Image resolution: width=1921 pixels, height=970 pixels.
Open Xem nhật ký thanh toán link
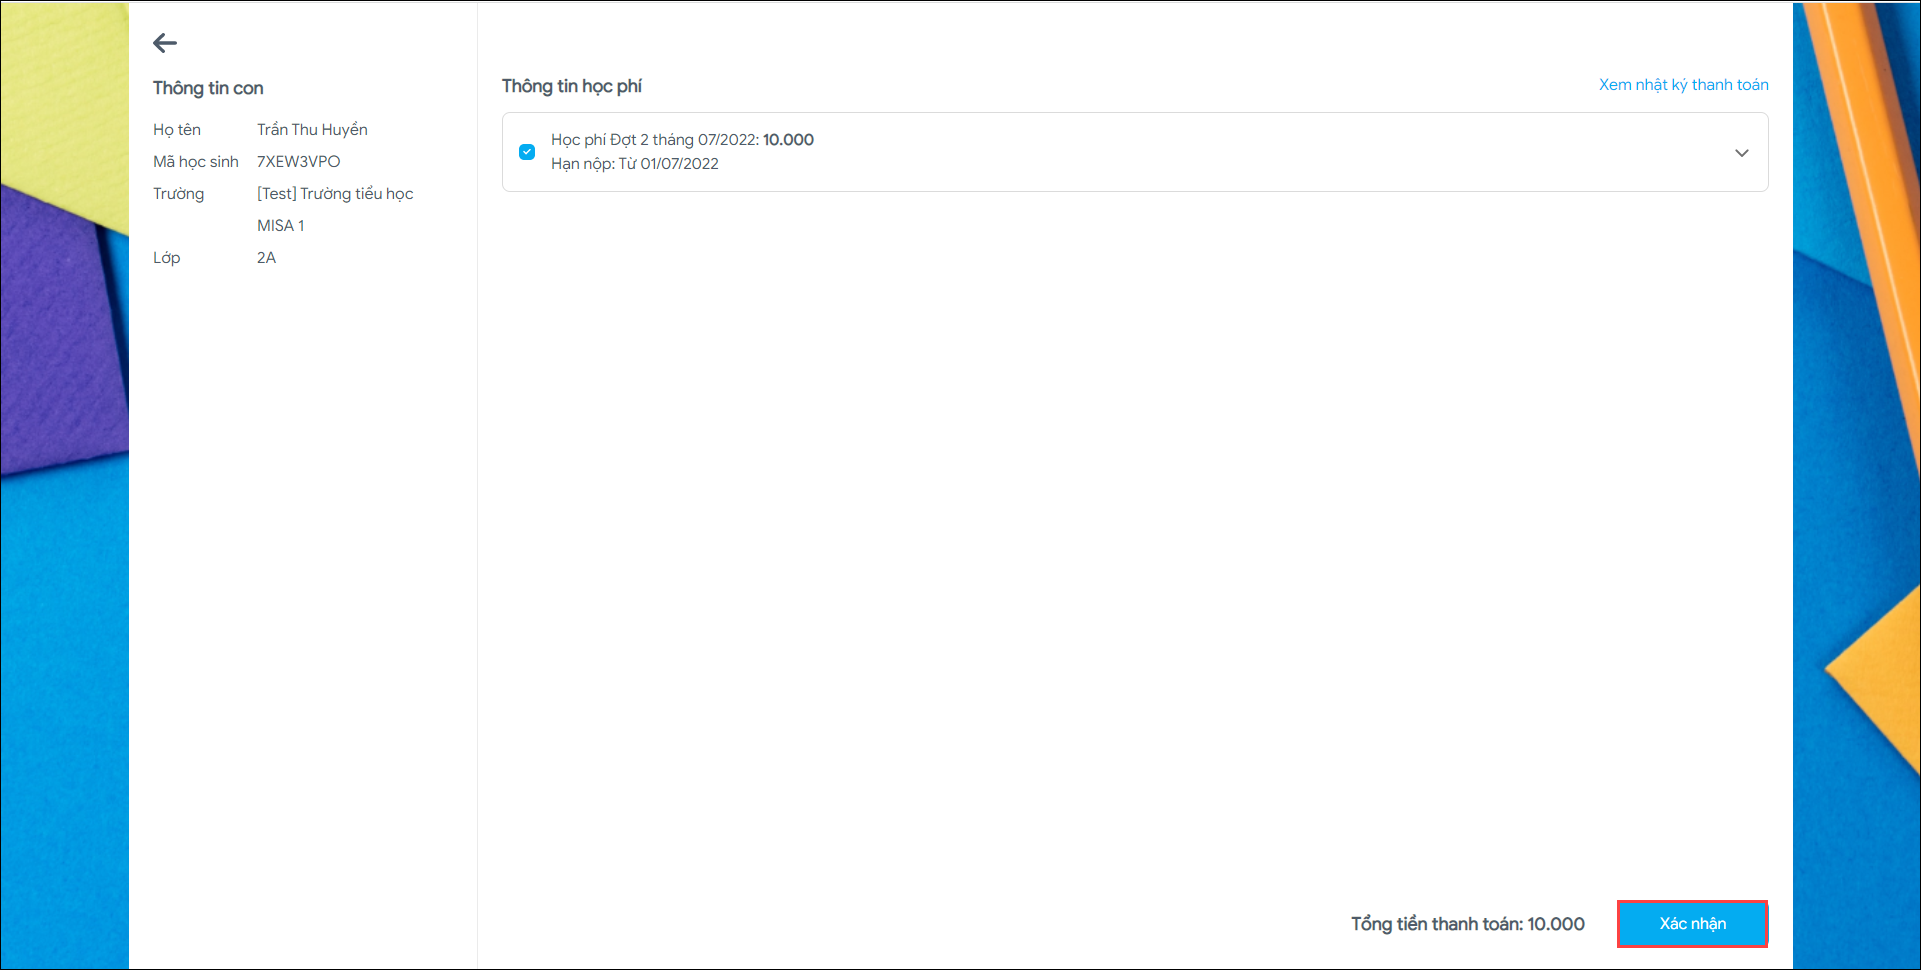1683,85
